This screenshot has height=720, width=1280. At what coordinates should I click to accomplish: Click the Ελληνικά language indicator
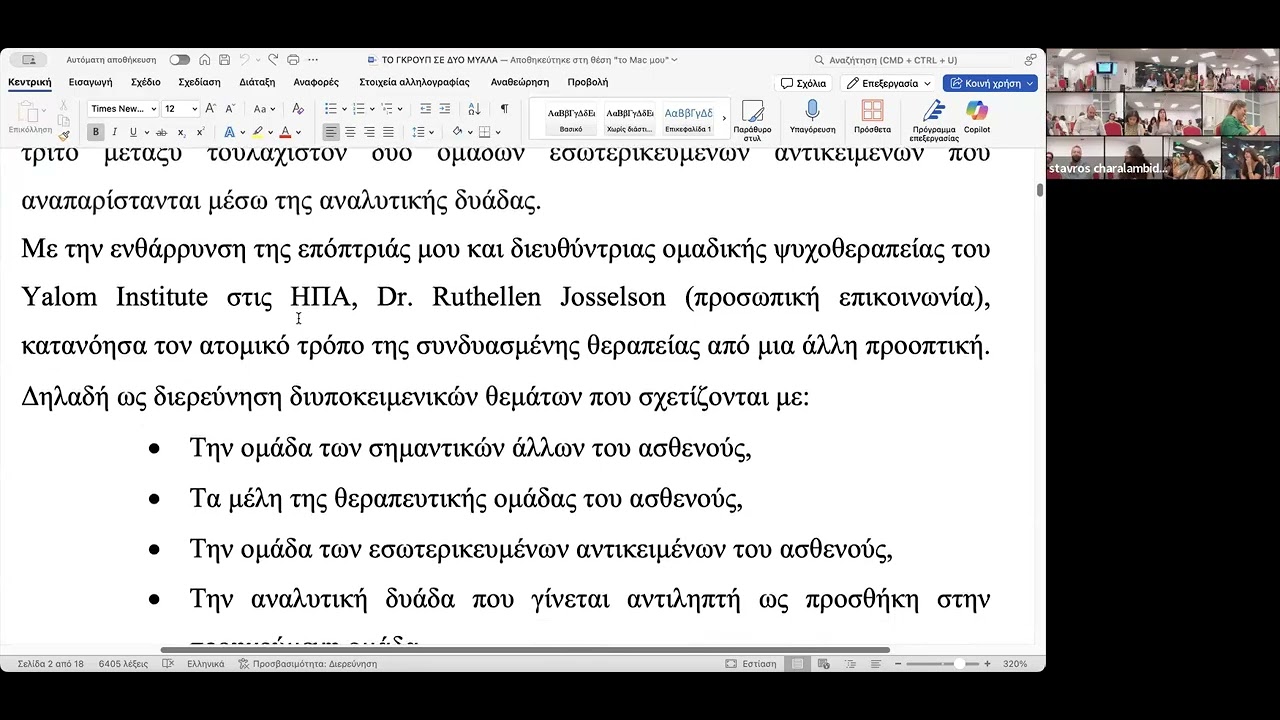coord(205,663)
